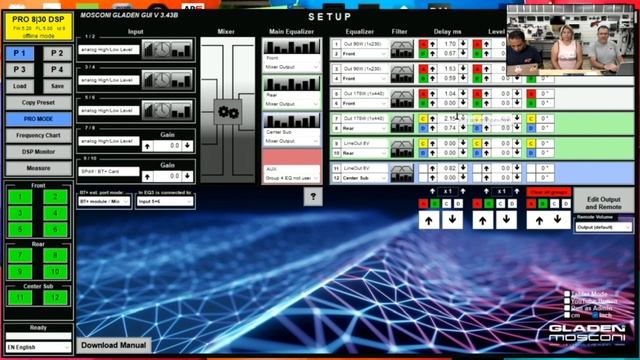This screenshot has width=640, height=360.
Task: Click the Load button
Action: coord(20,86)
